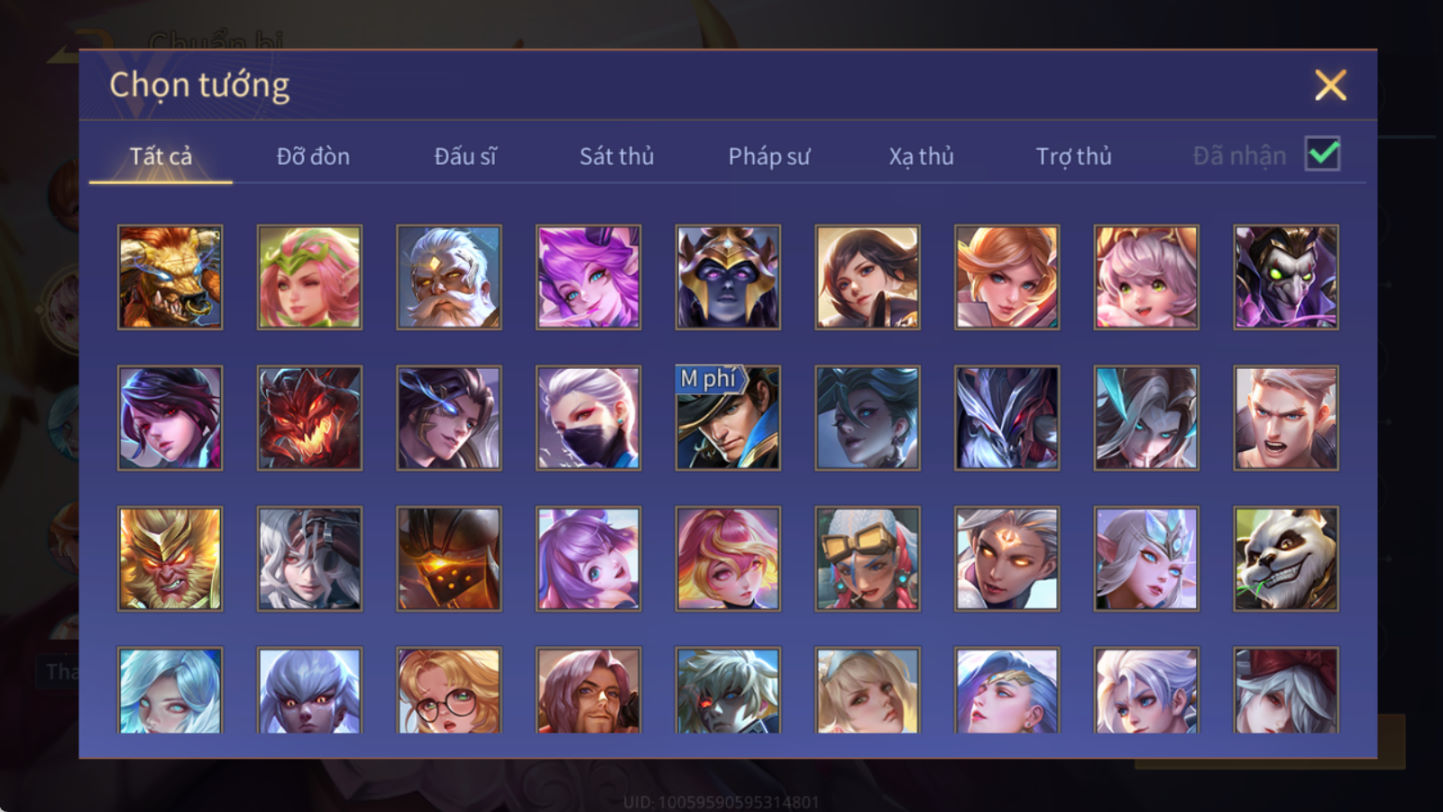Choose the horned beast hero in first row

[170, 277]
